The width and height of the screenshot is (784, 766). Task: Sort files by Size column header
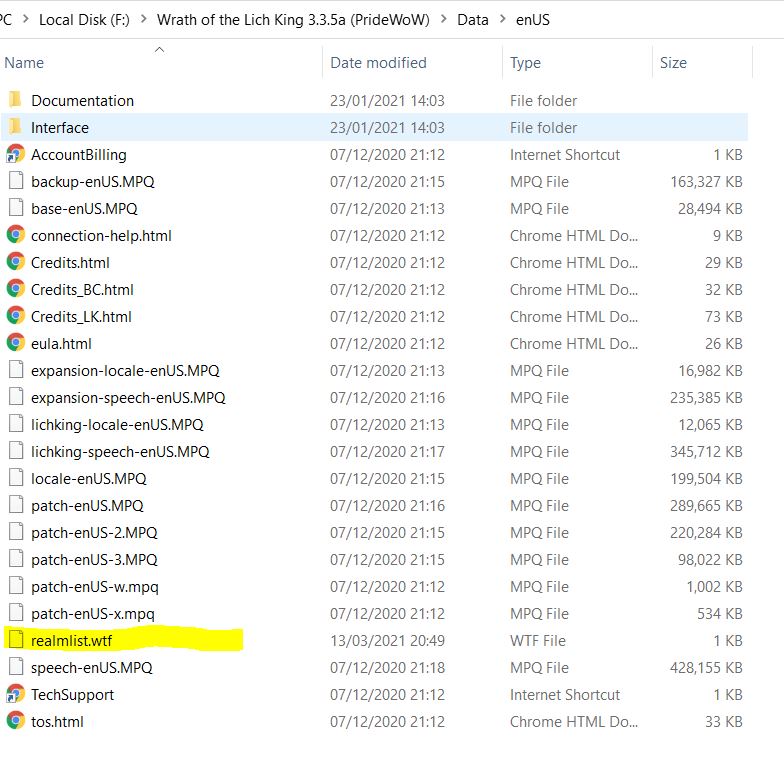pos(673,62)
